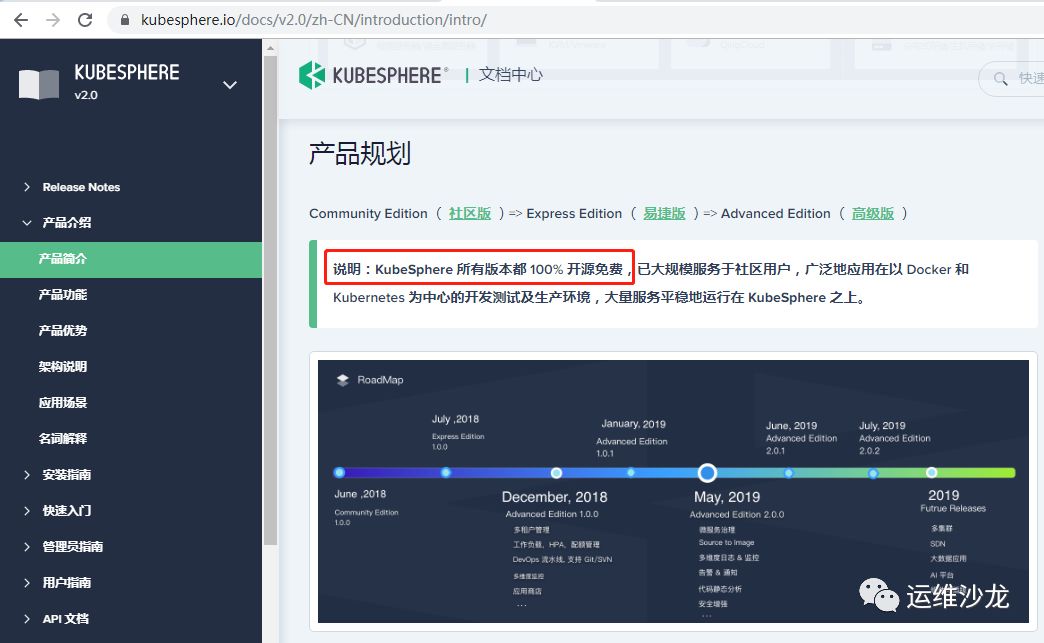Viewport: 1044px width, 643px height.
Task: Open 产品功能 page
Action: pyautogui.click(x=63, y=295)
